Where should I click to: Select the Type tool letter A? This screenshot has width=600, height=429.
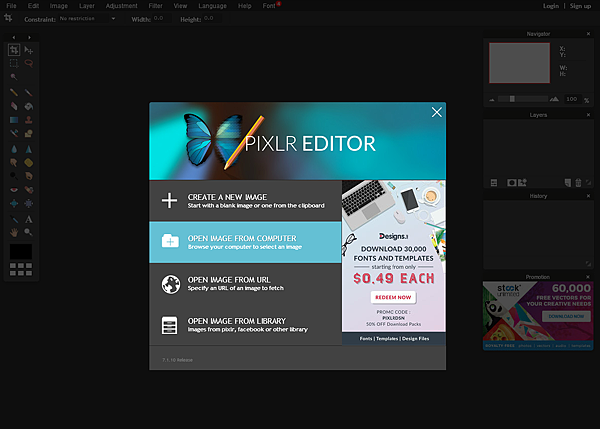tap(29, 219)
